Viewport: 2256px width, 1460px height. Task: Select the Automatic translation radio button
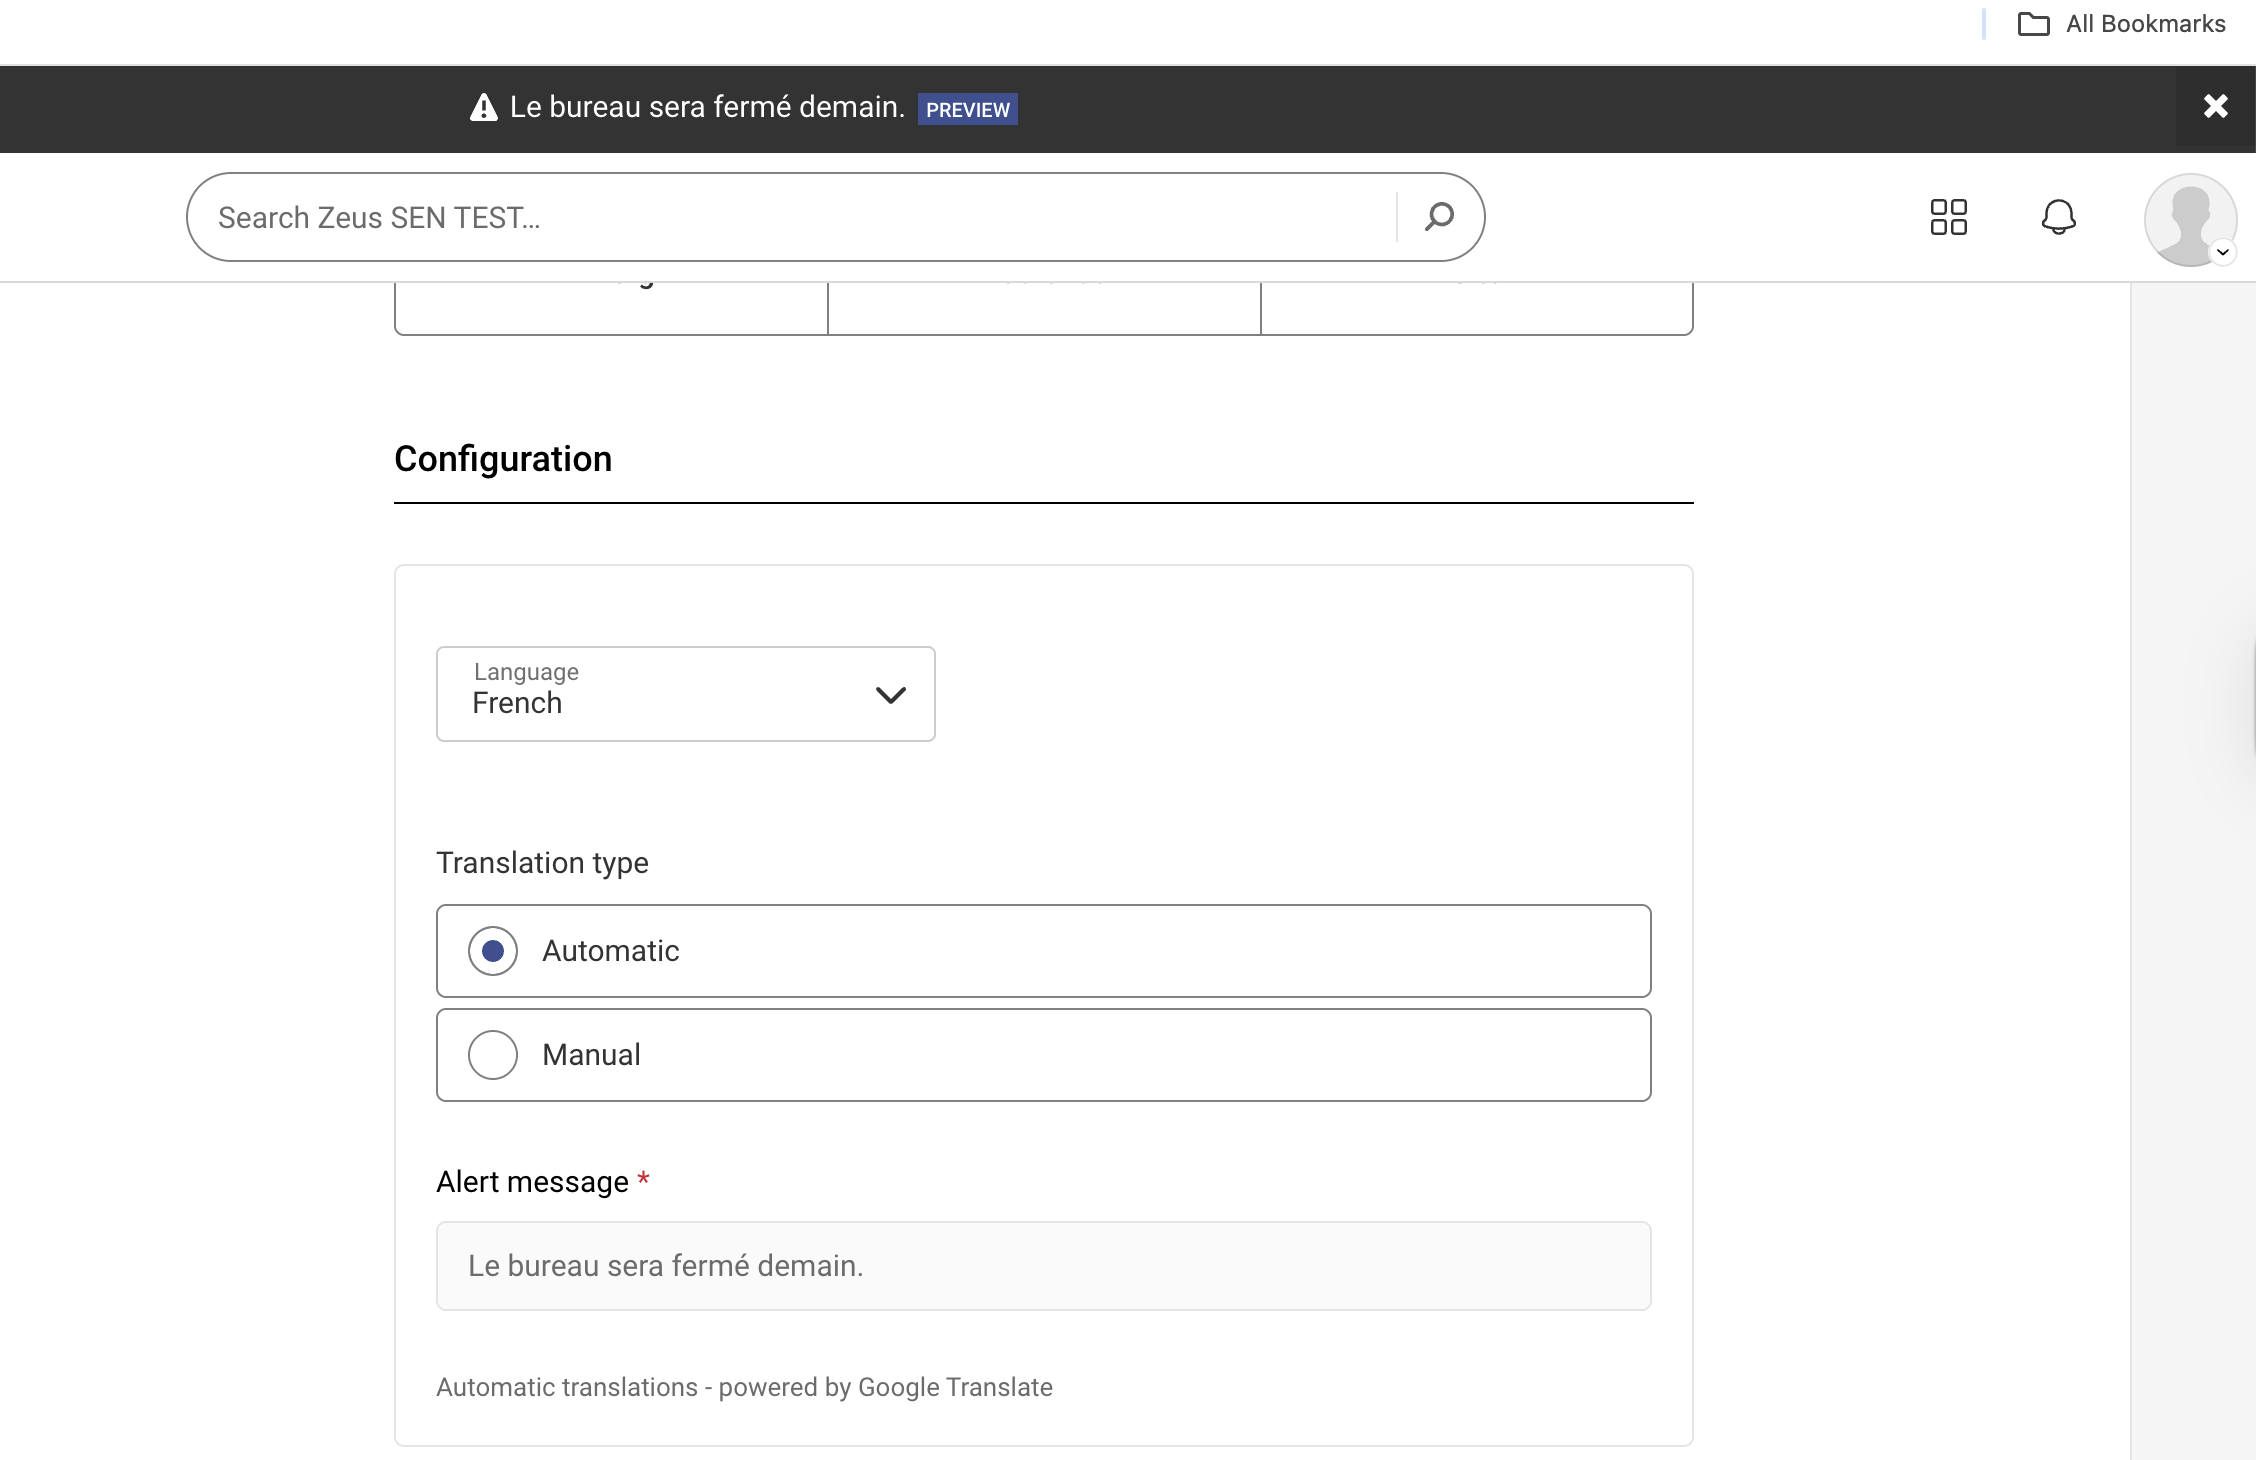point(493,950)
